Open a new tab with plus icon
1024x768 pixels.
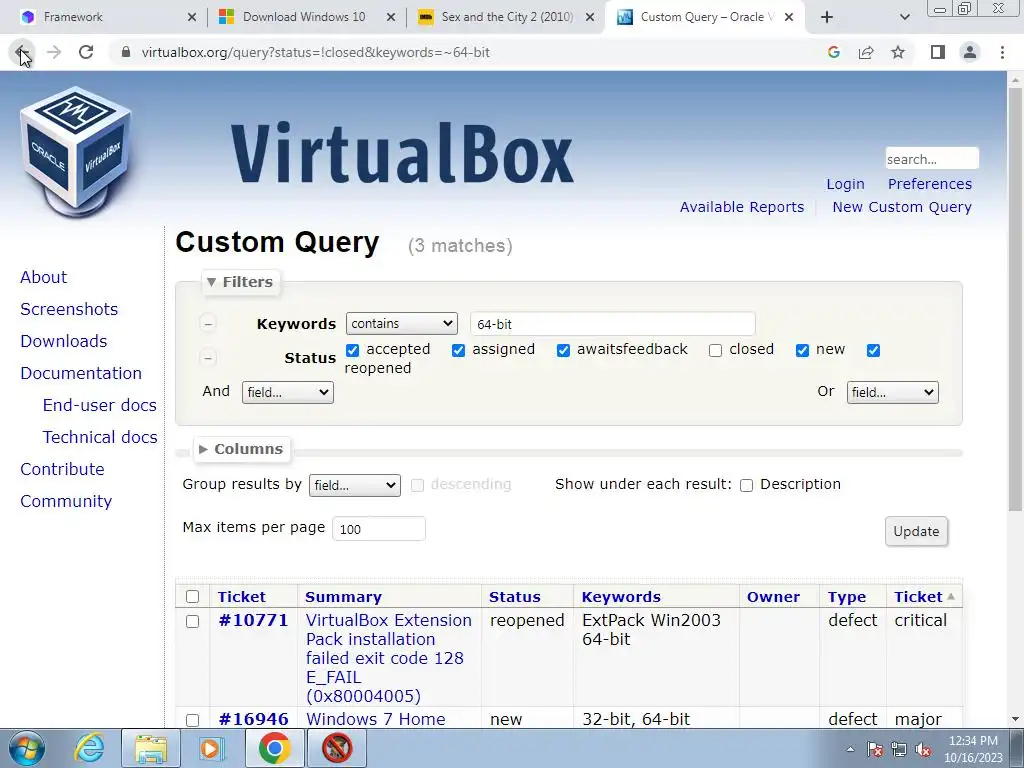pyautogui.click(x=827, y=17)
